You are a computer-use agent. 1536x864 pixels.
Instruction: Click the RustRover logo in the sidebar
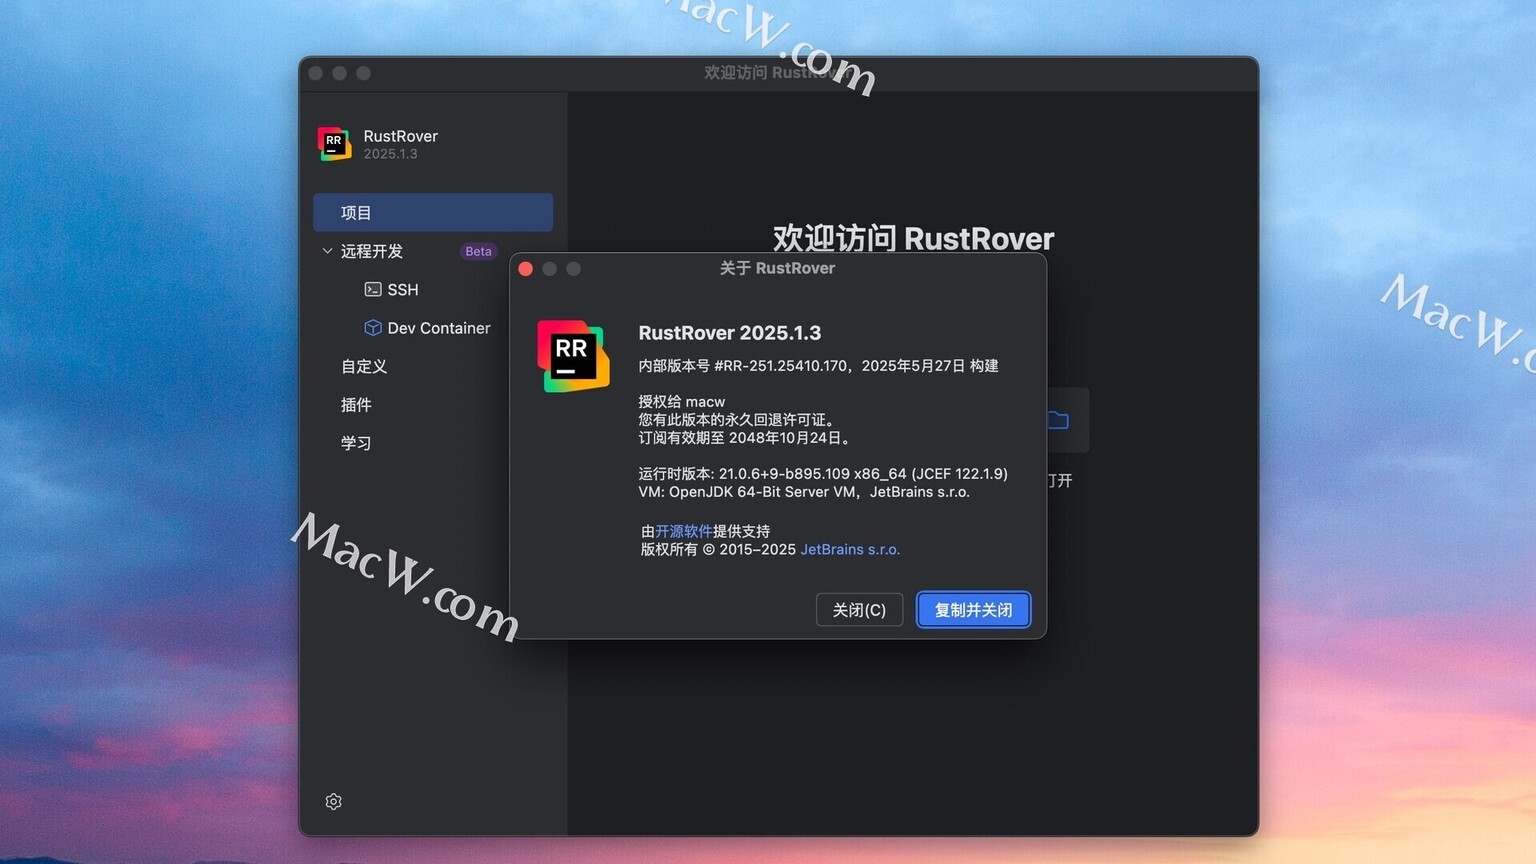[334, 144]
